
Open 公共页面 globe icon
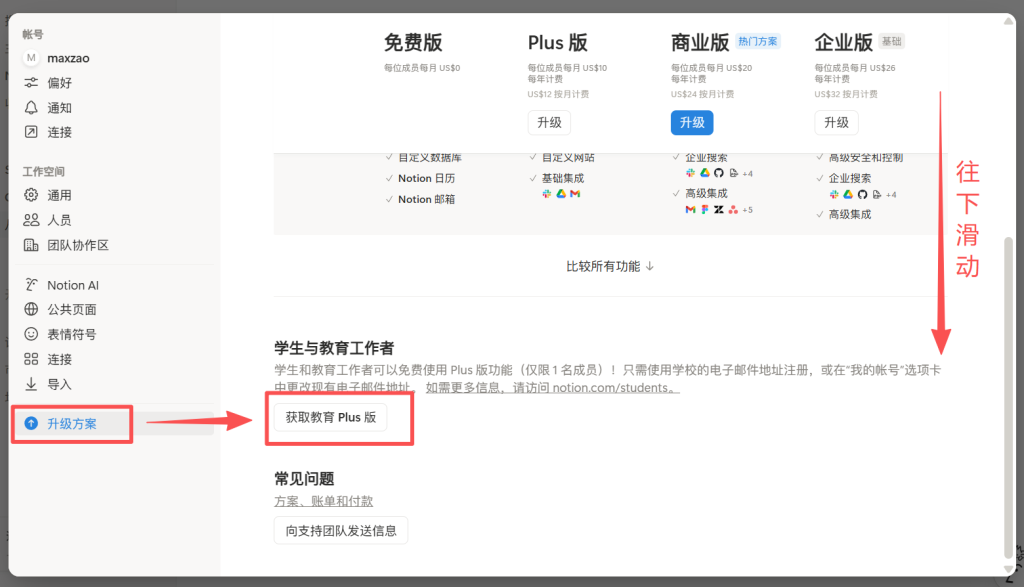coord(31,310)
